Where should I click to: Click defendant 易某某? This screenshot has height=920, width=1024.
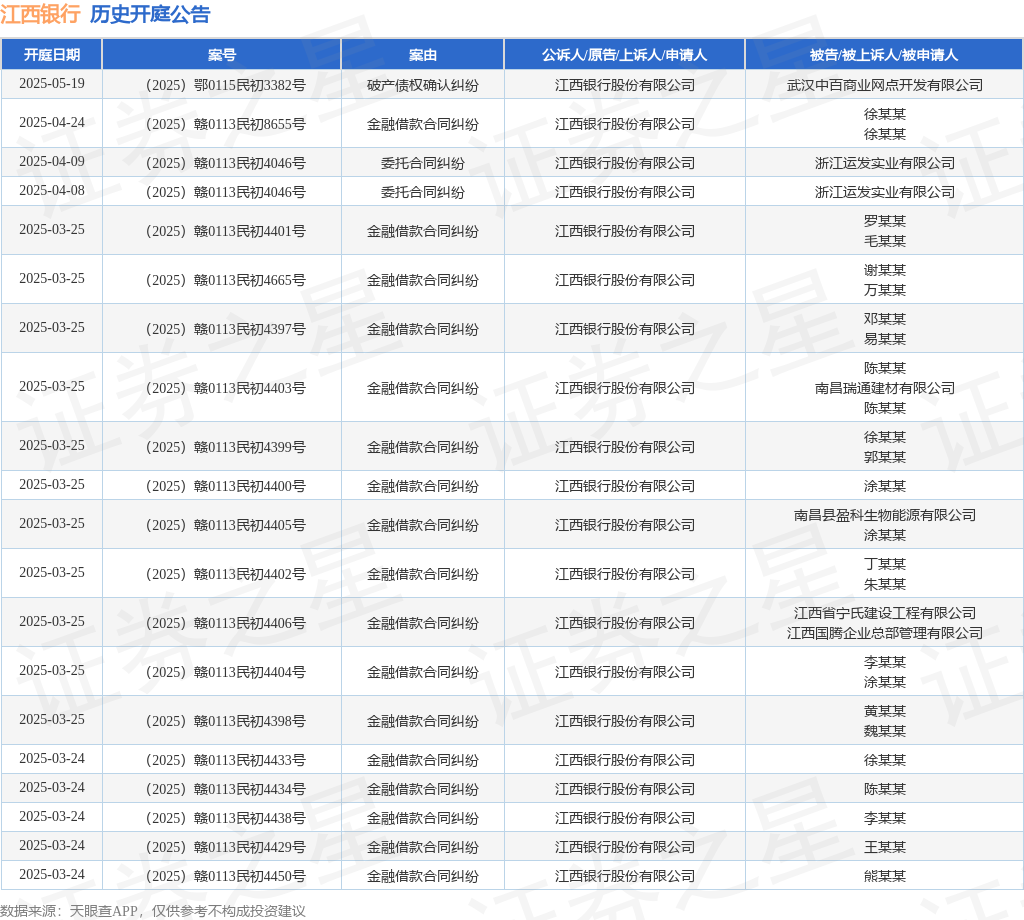click(x=884, y=339)
